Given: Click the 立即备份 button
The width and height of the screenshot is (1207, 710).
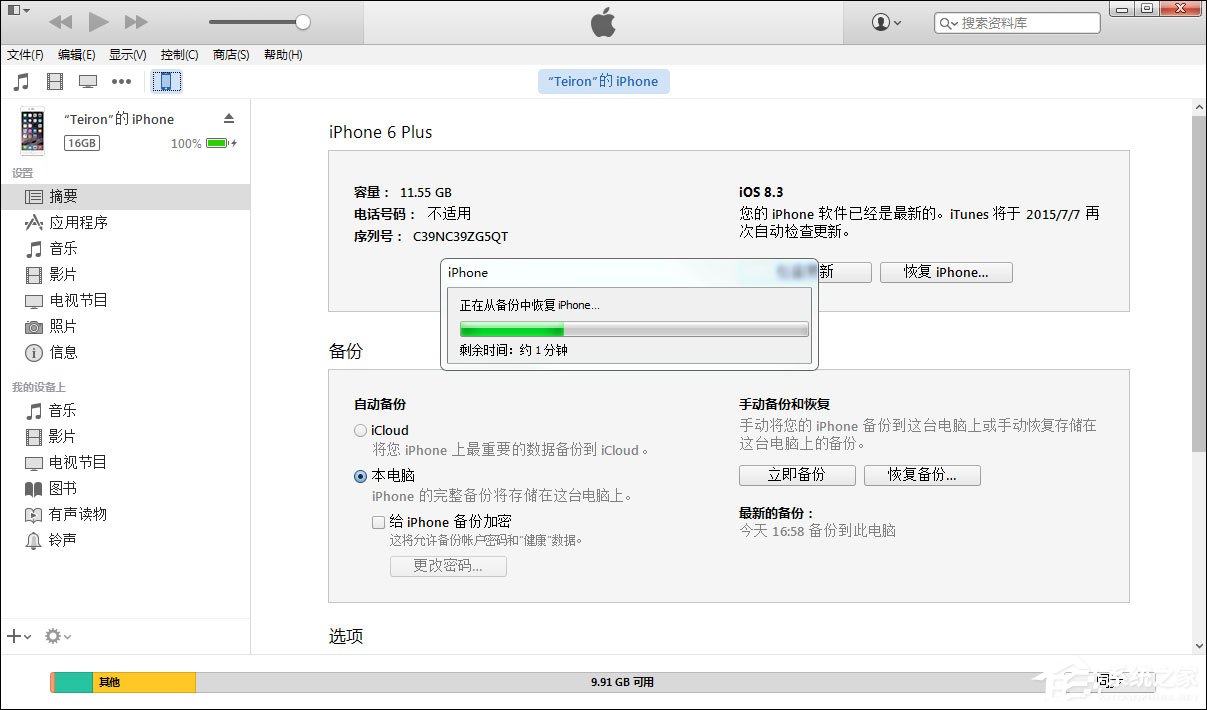Looking at the screenshot, I should click(x=796, y=475).
